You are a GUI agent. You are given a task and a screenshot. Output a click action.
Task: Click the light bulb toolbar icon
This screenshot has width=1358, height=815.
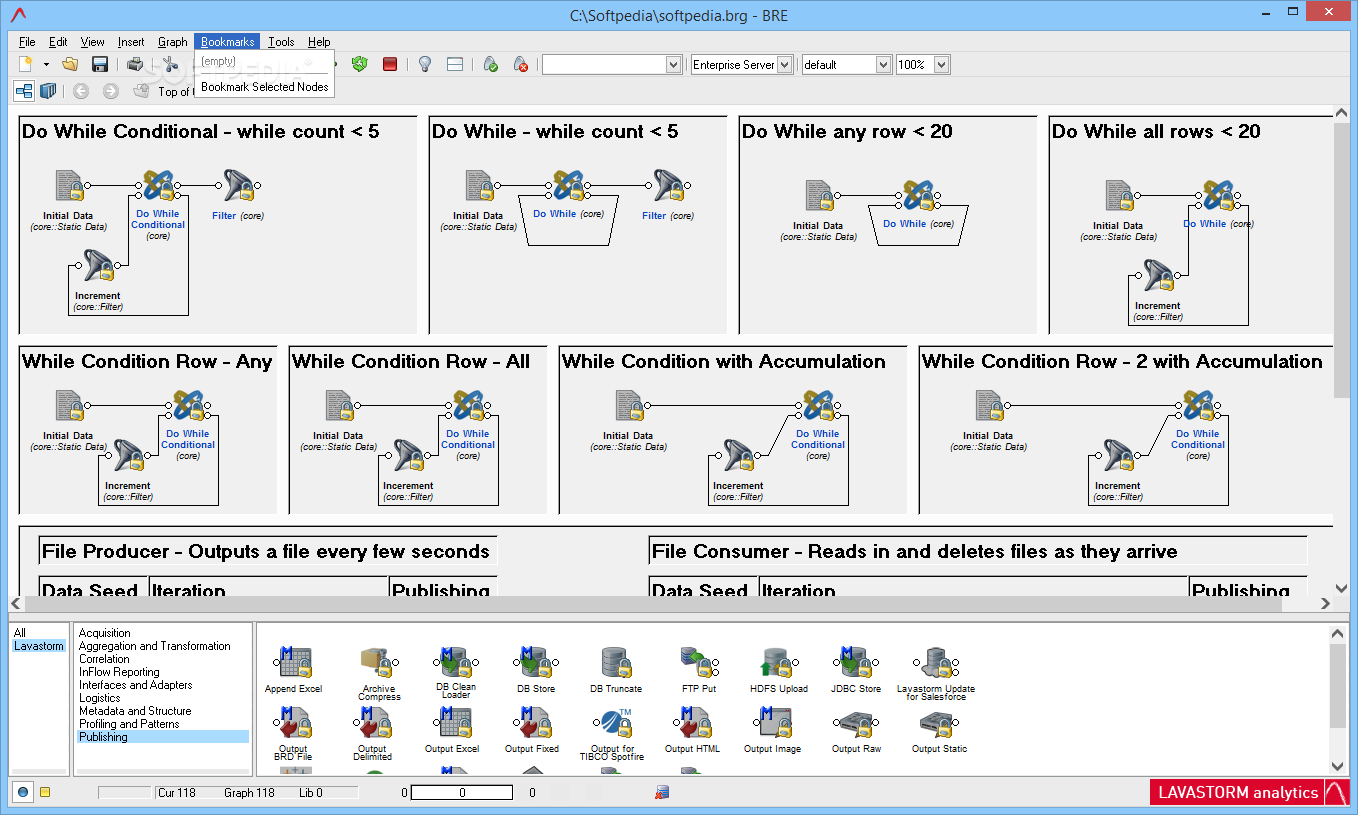pyautogui.click(x=425, y=64)
